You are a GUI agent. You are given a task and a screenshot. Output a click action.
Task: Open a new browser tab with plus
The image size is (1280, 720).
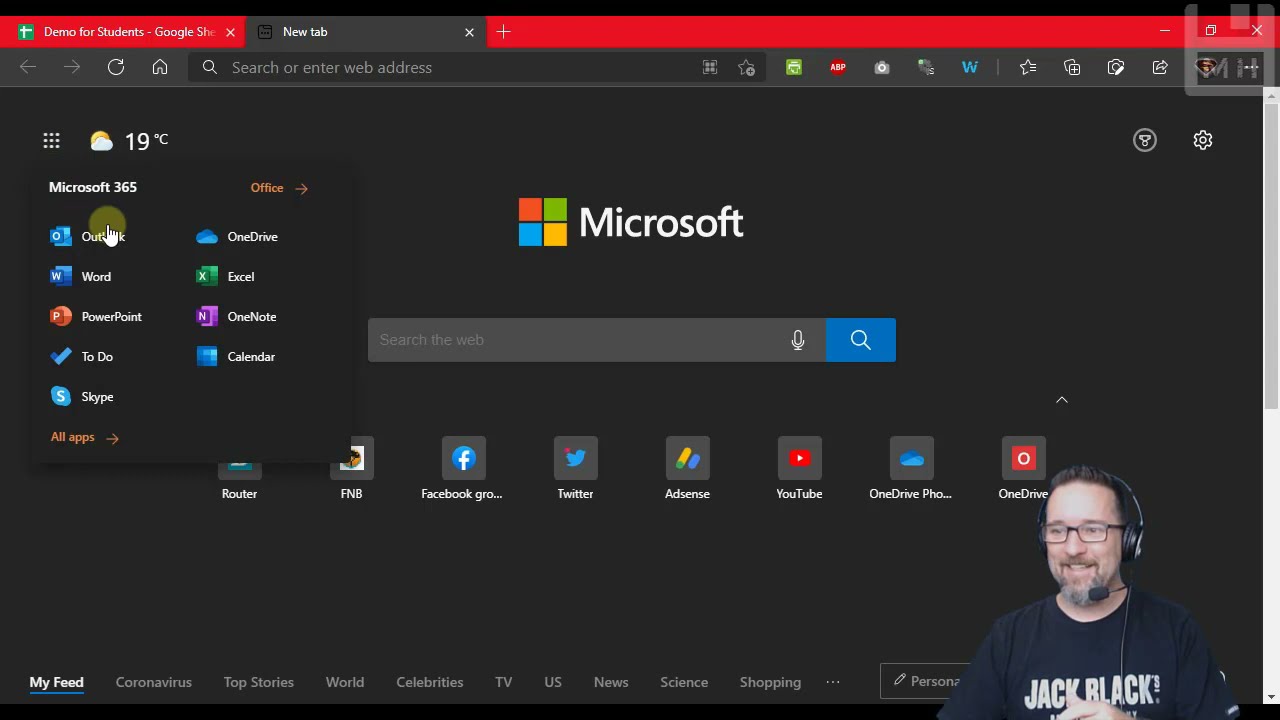(x=503, y=32)
